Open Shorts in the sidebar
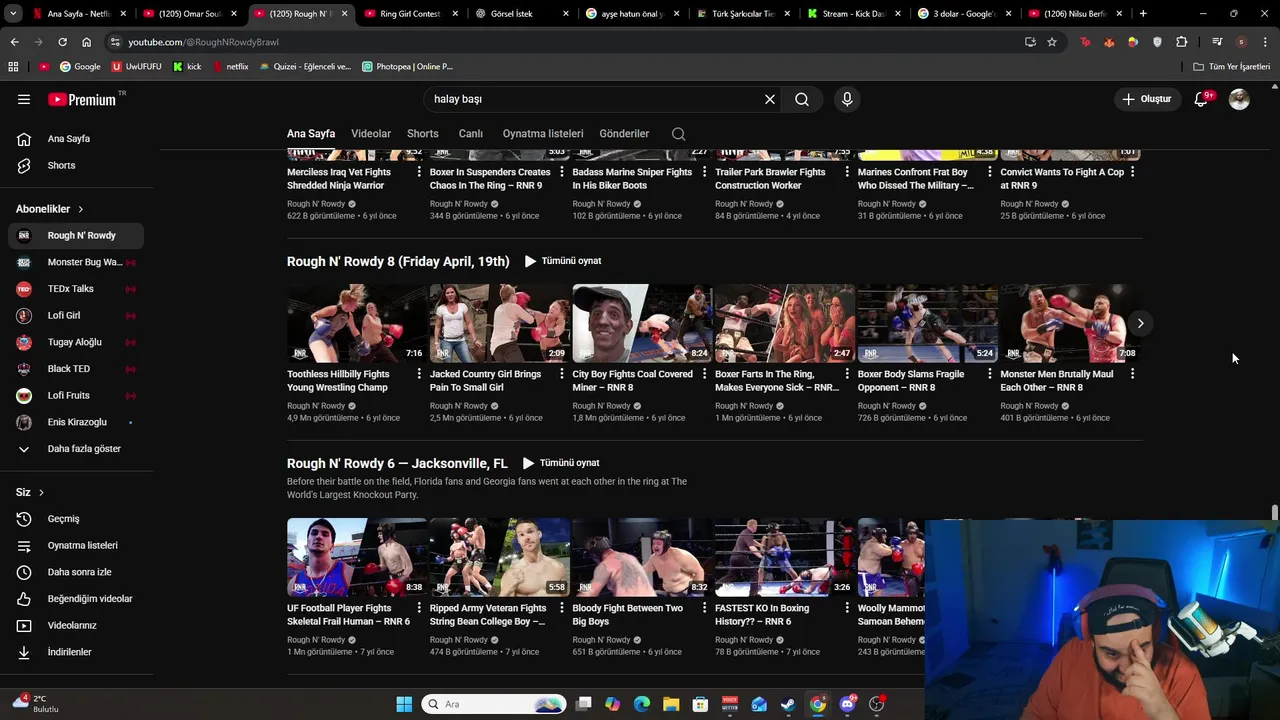The height and width of the screenshot is (720, 1280). pyautogui.click(x=76, y=165)
